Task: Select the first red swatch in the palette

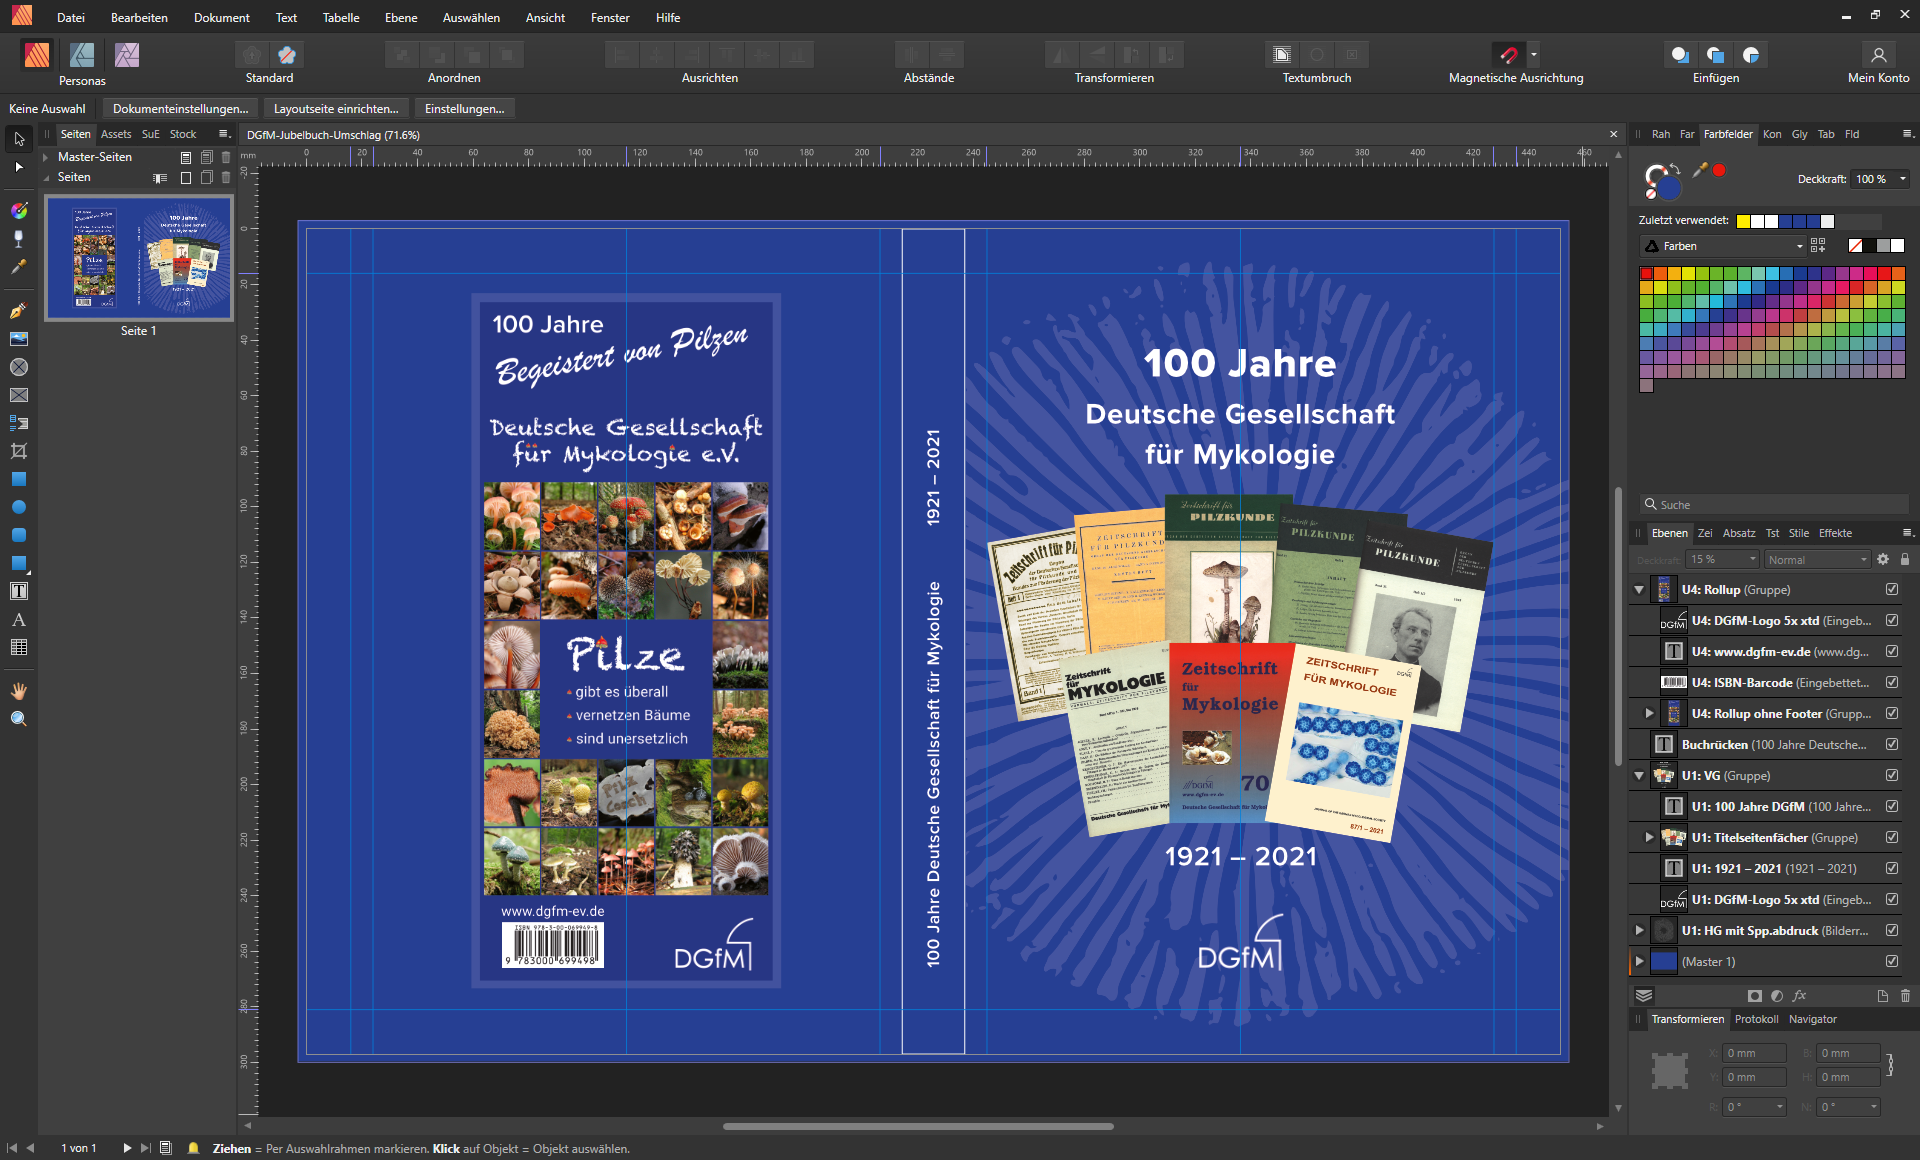Action: pos(1647,274)
